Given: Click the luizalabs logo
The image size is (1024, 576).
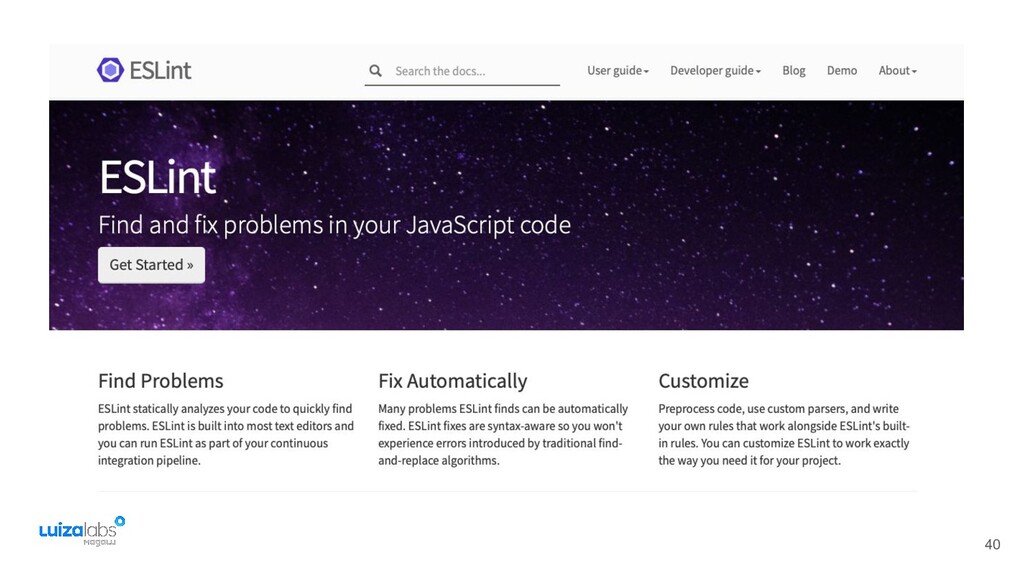Looking at the screenshot, I should click(82, 531).
